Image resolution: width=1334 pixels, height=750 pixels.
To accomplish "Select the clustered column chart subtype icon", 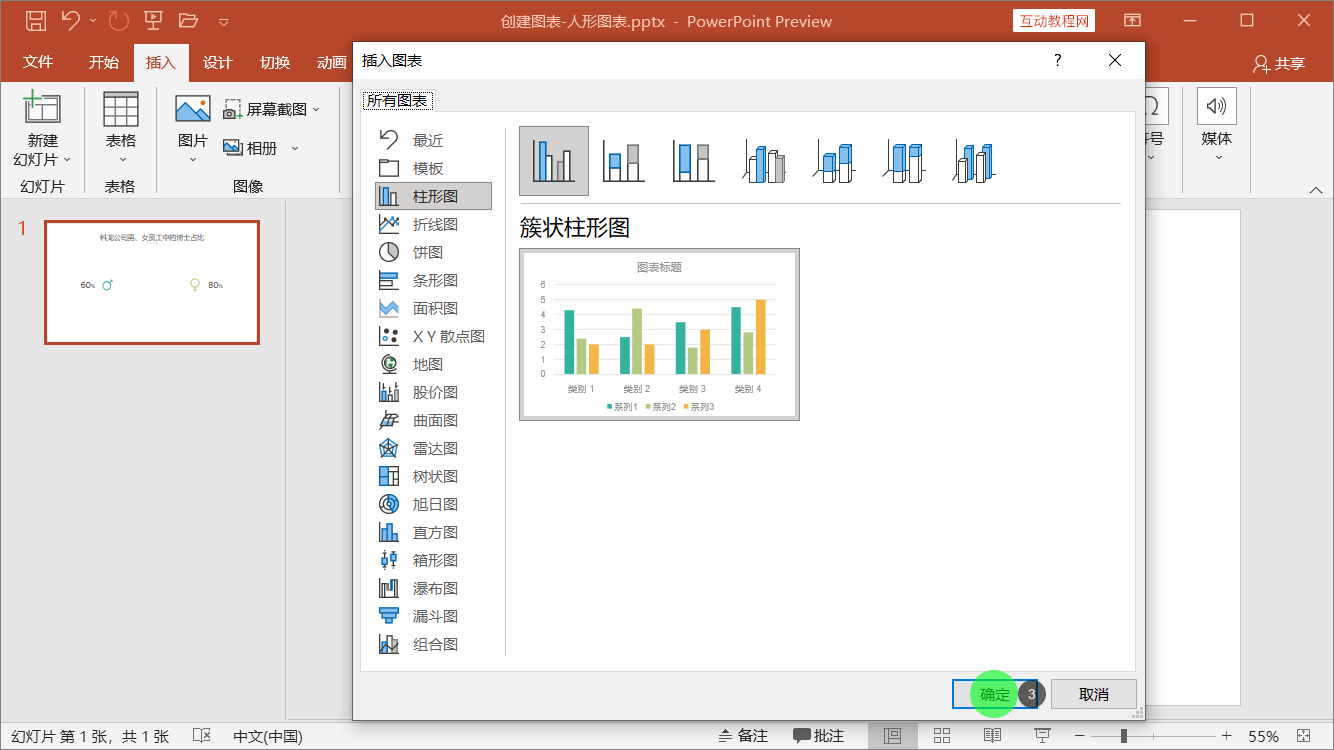I will pyautogui.click(x=554, y=160).
